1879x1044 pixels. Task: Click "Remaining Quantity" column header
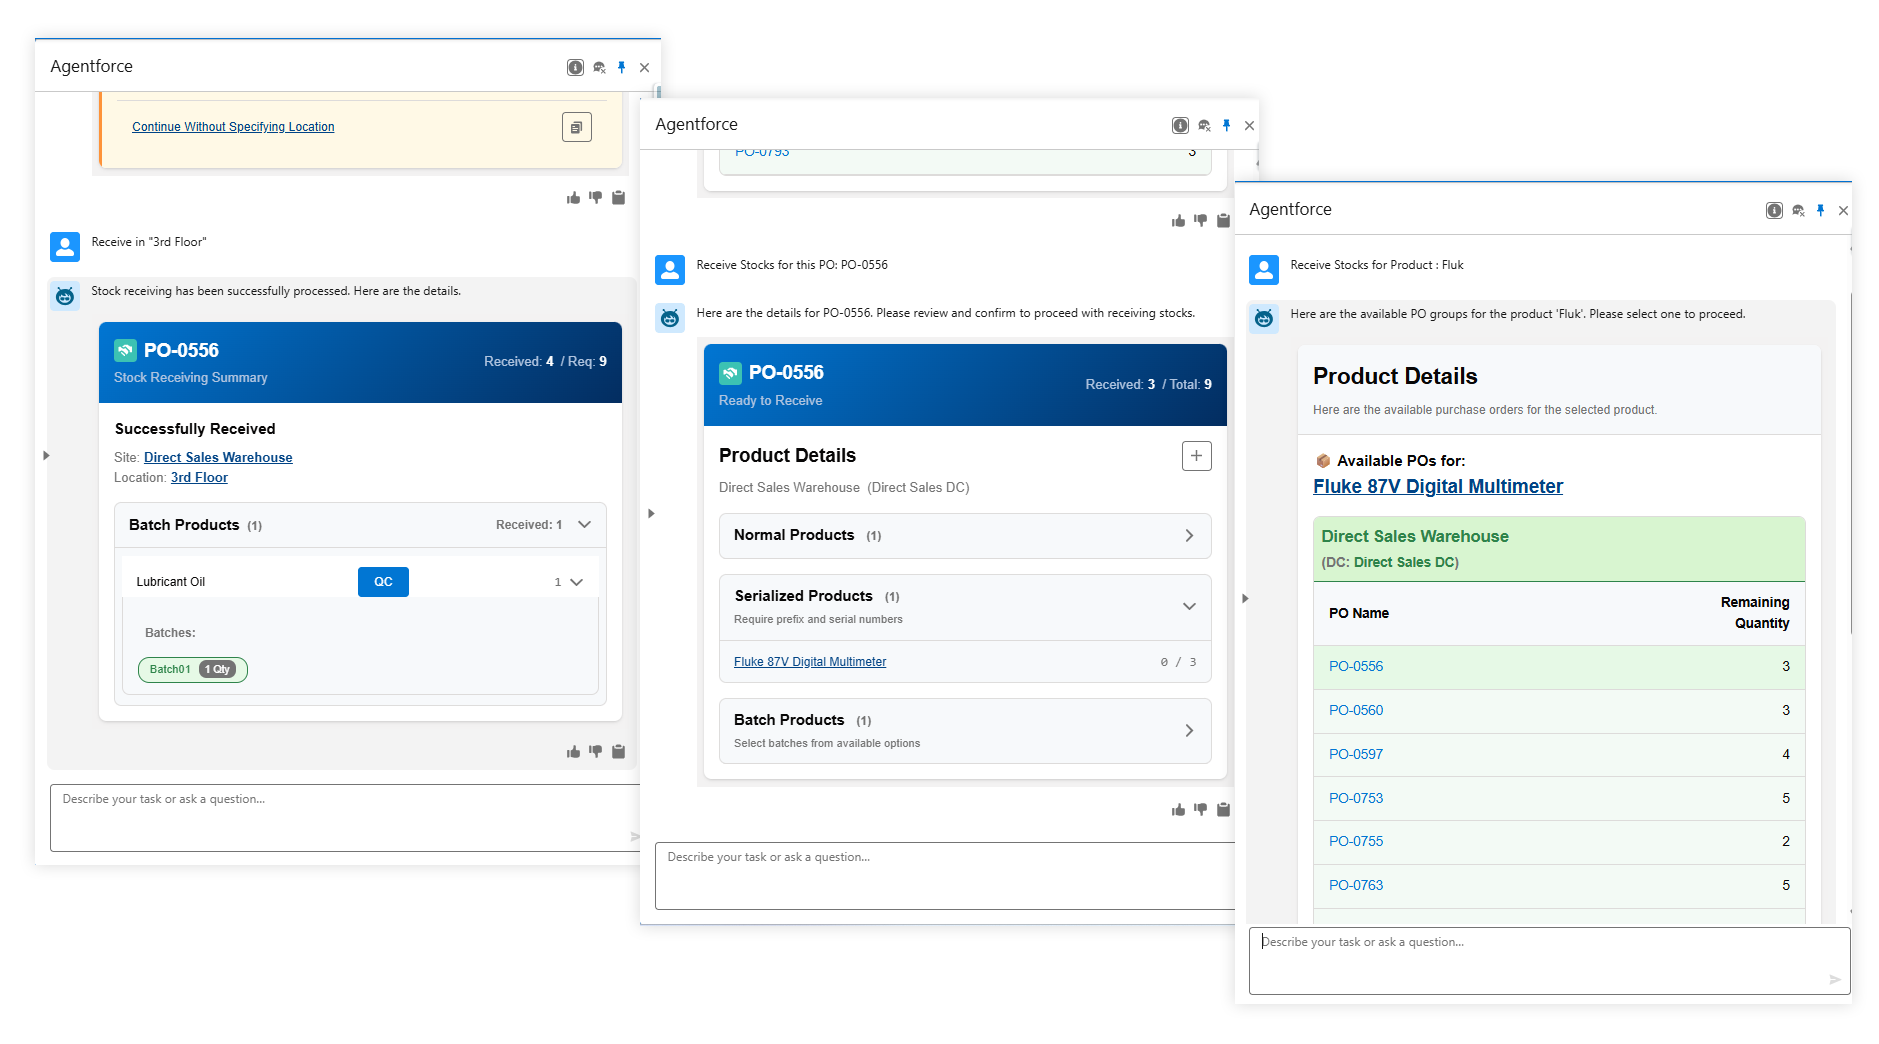[1755, 613]
